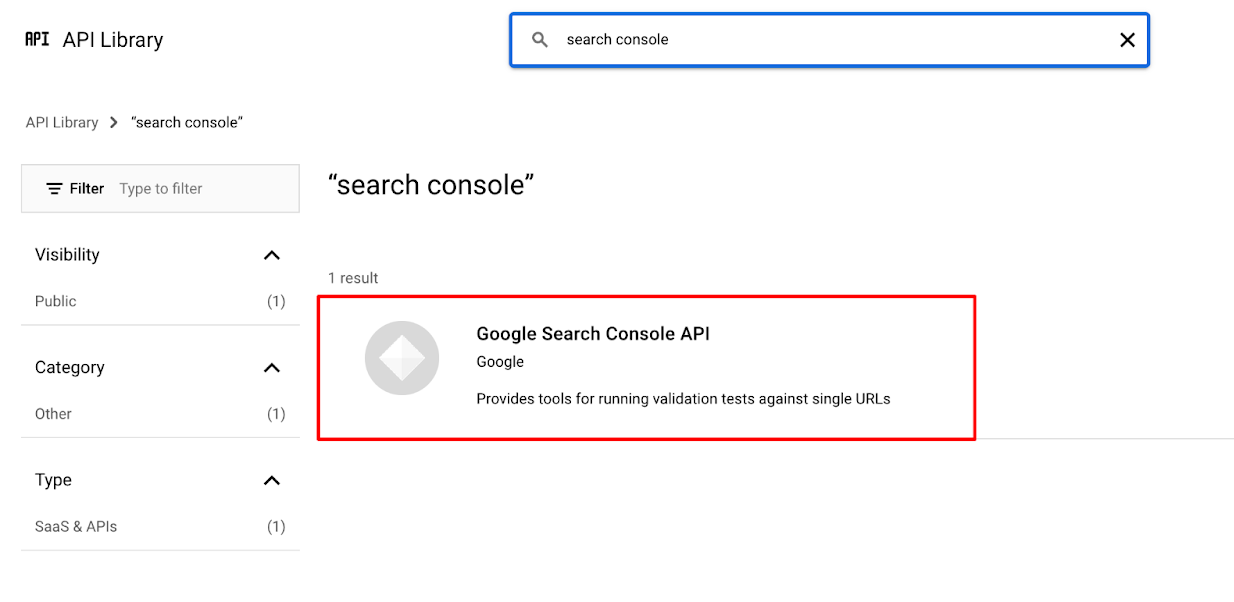
Task: Go to API Library breadcrumb link
Action: click(x=62, y=122)
